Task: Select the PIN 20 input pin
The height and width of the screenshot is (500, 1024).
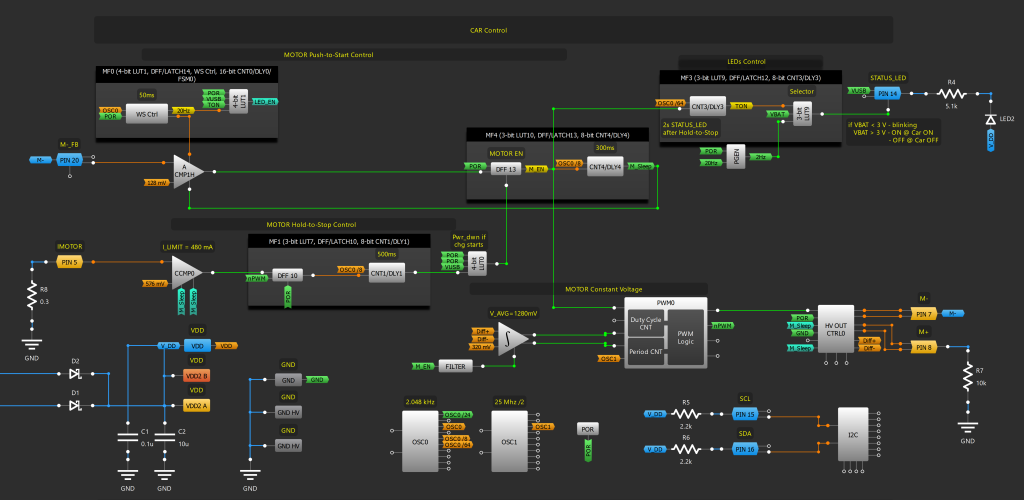Action: pos(67,160)
